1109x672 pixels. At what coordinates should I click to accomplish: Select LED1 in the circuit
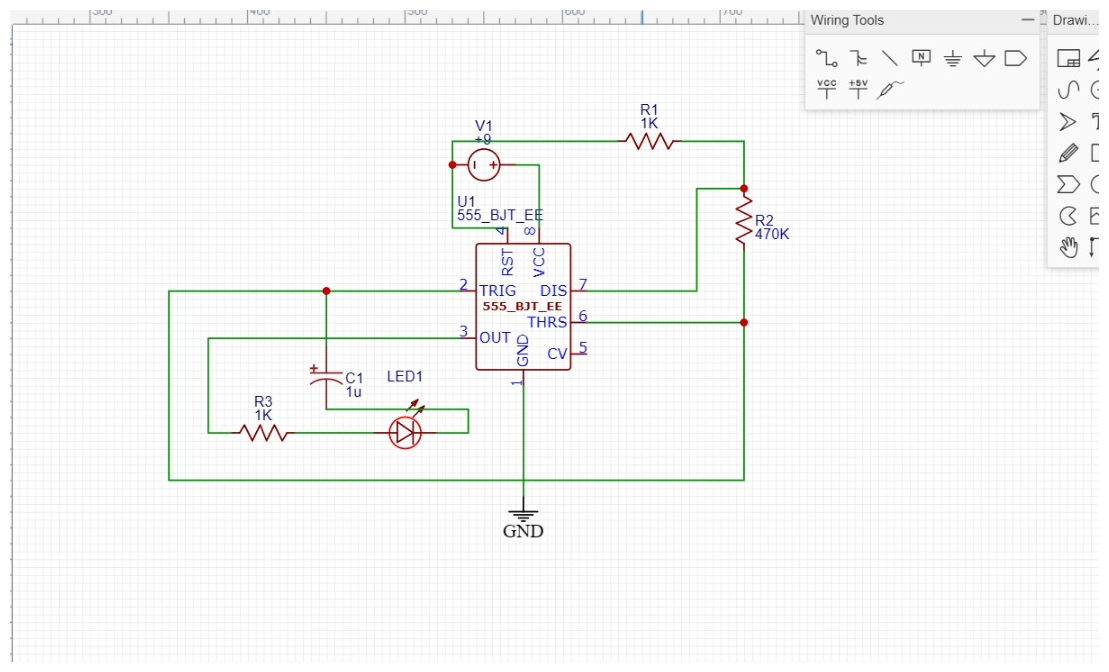click(405, 430)
